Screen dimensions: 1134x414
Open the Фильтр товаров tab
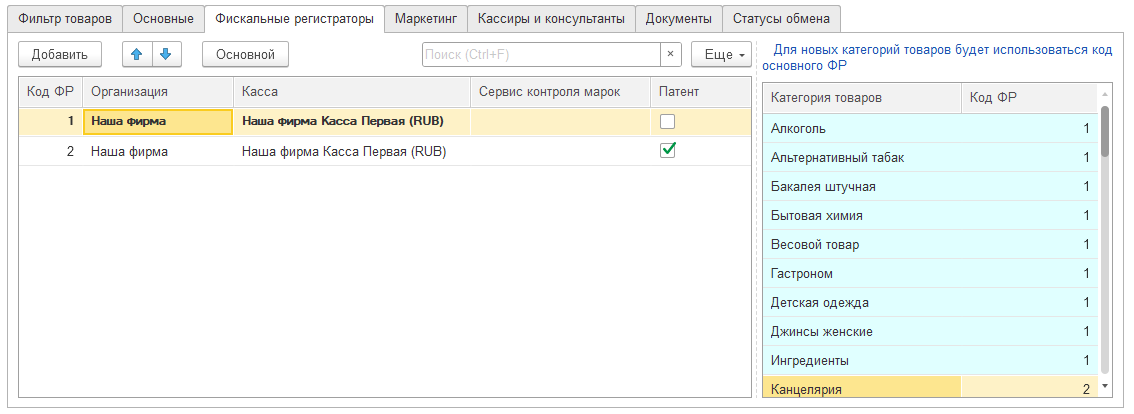click(x=62, y=19)
